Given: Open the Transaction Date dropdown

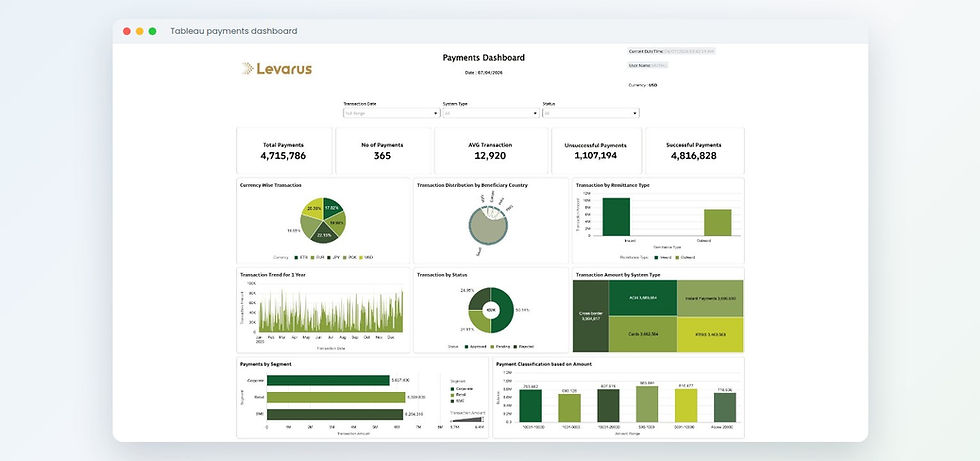Looking at the screenshot, I should 391,113.
